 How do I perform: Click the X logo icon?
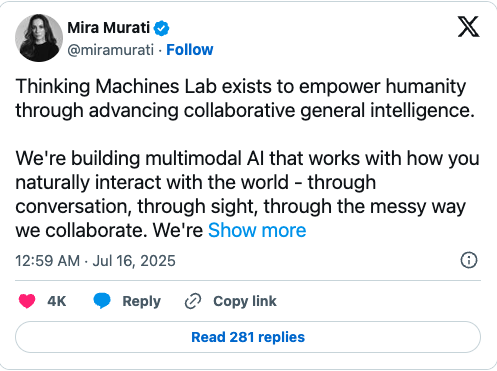tap(468, 27)
